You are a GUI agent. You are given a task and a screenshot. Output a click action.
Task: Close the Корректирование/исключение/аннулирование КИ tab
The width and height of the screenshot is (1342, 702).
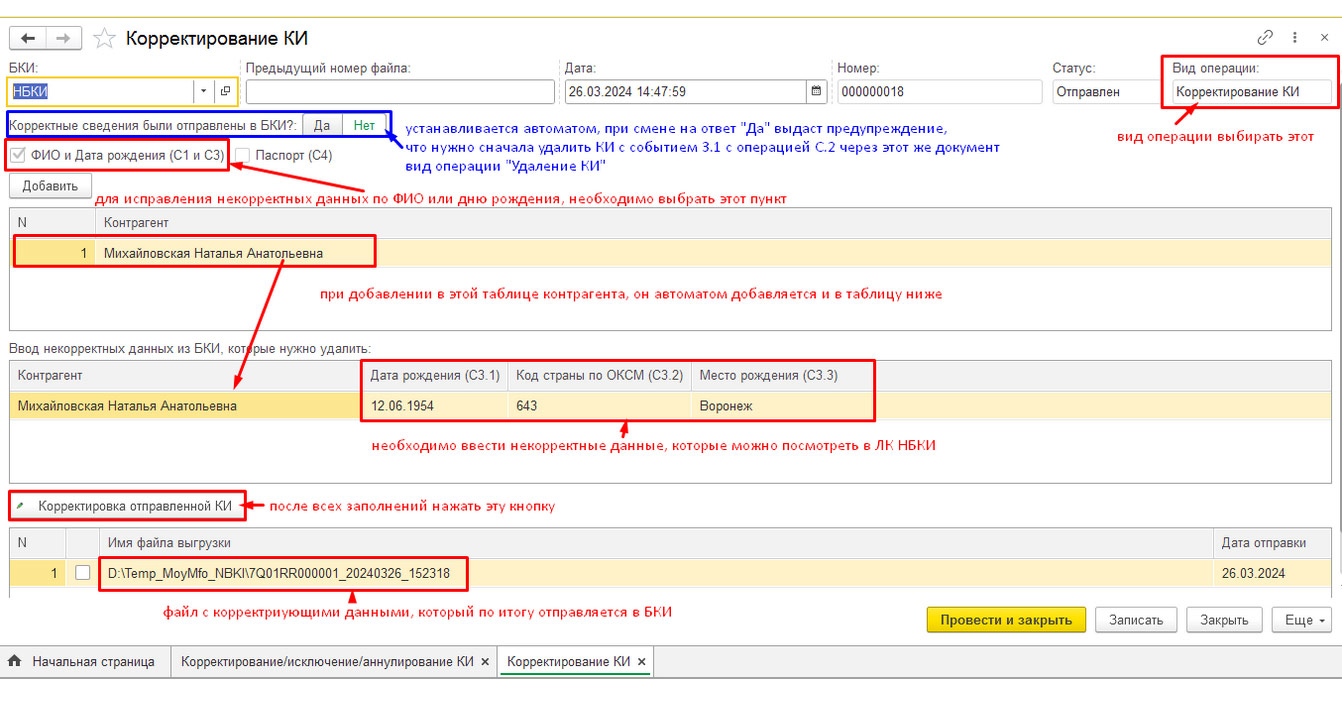485,662
